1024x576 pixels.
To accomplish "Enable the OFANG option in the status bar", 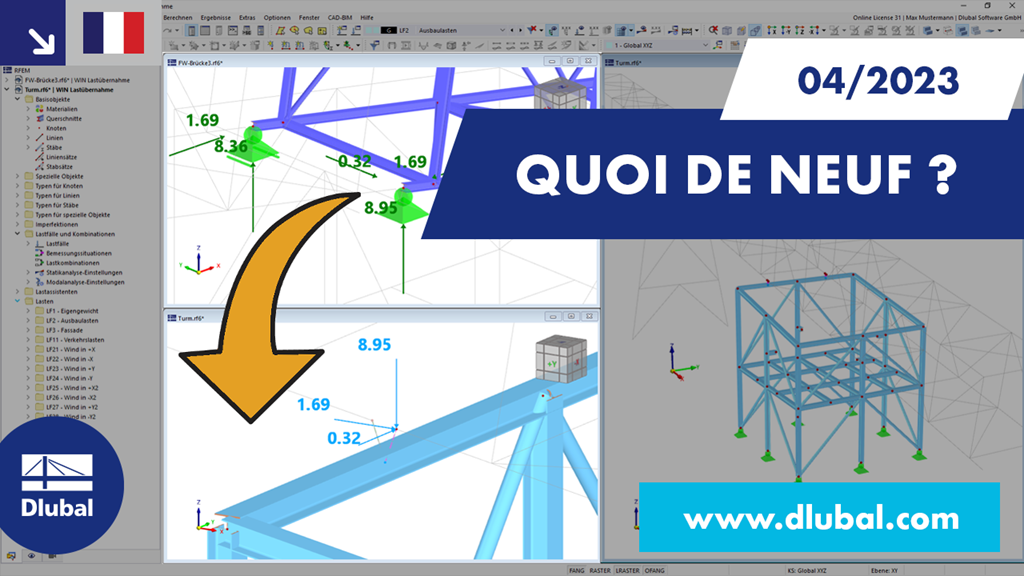I will tap(655, 570).
